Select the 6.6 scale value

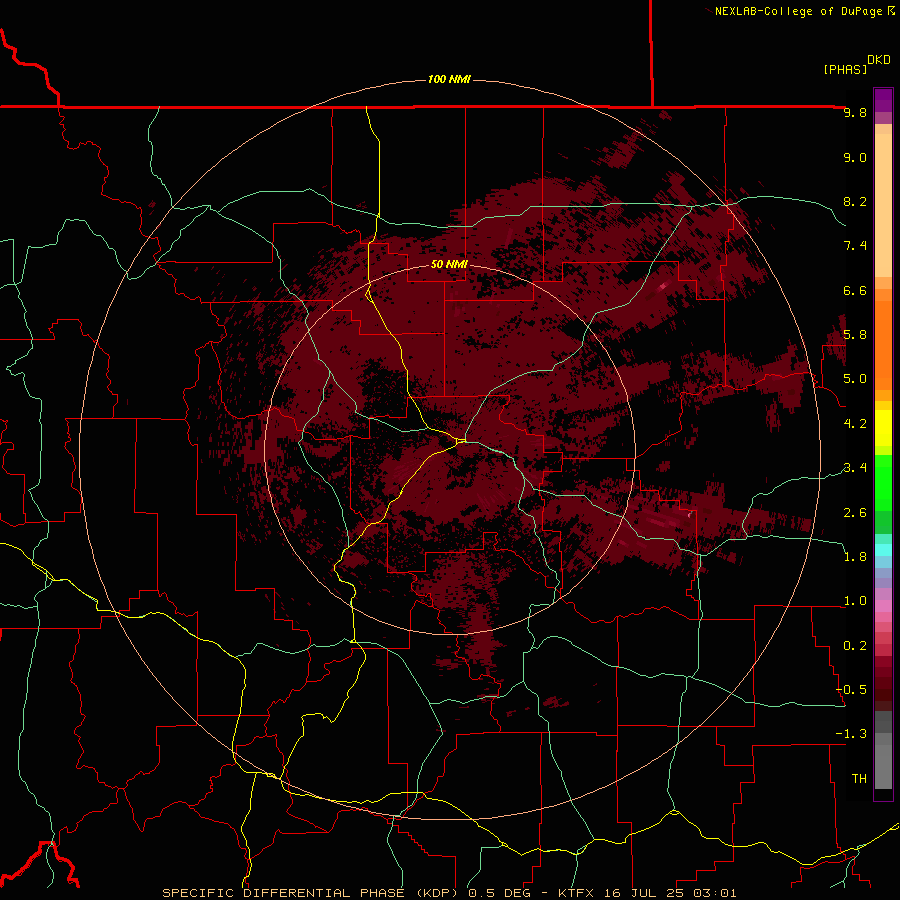point(855,290)
